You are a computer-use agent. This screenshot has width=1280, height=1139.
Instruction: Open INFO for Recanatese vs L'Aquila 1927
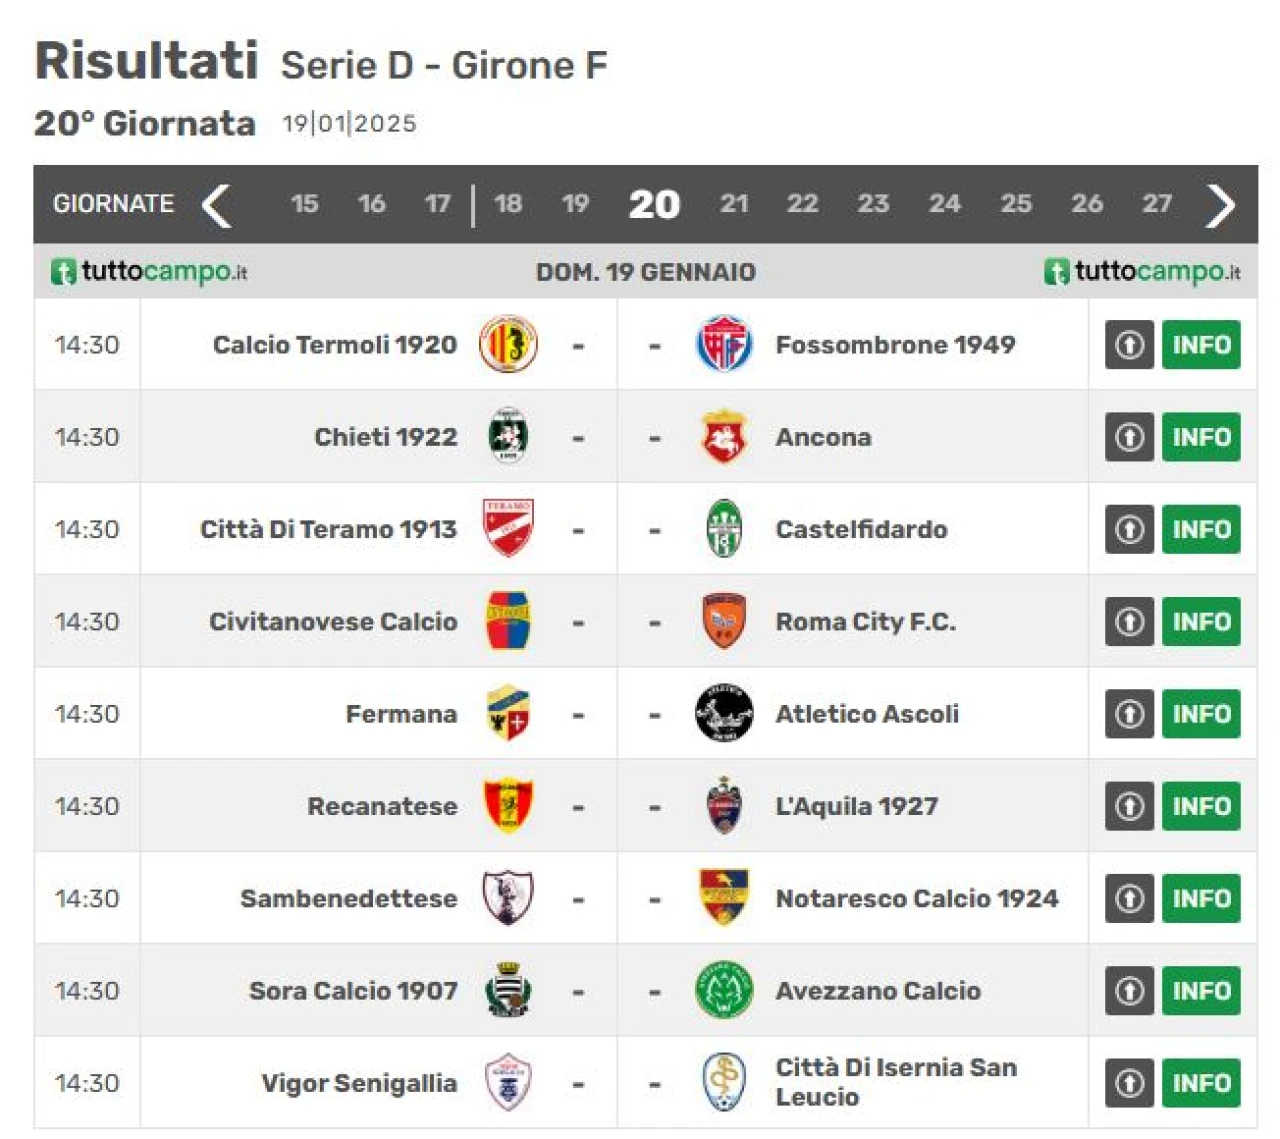1201,806
